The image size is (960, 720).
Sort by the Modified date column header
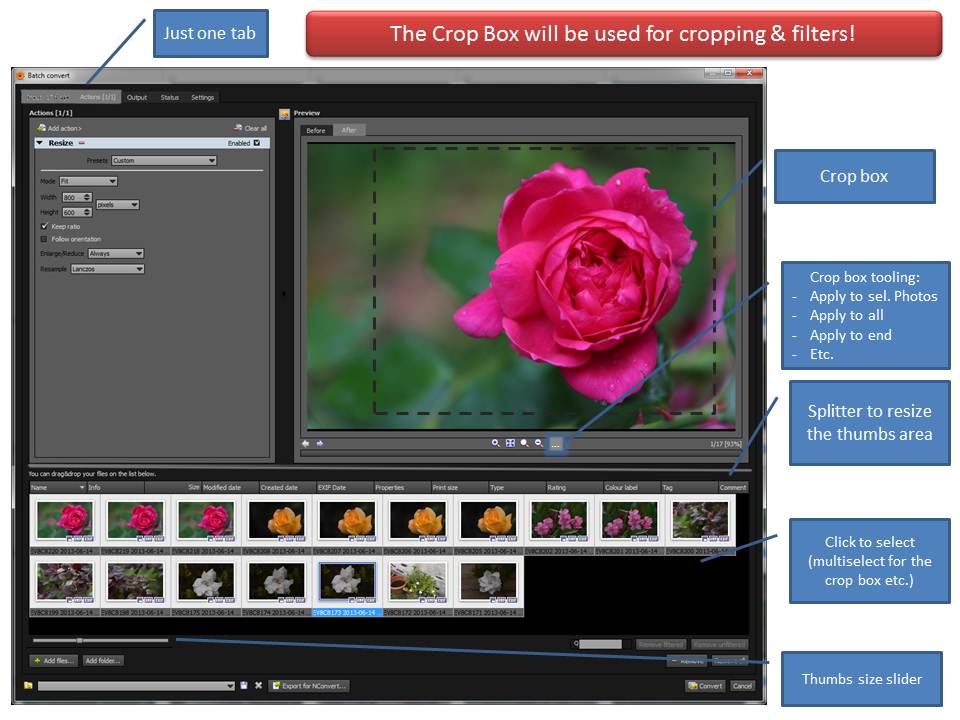pos(230,487)
